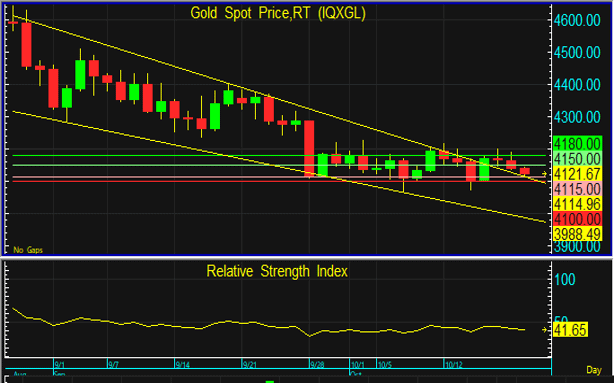Select the green 4180.00 price level tag
Screen dimensions: 614x383
[x=577, y=144]
